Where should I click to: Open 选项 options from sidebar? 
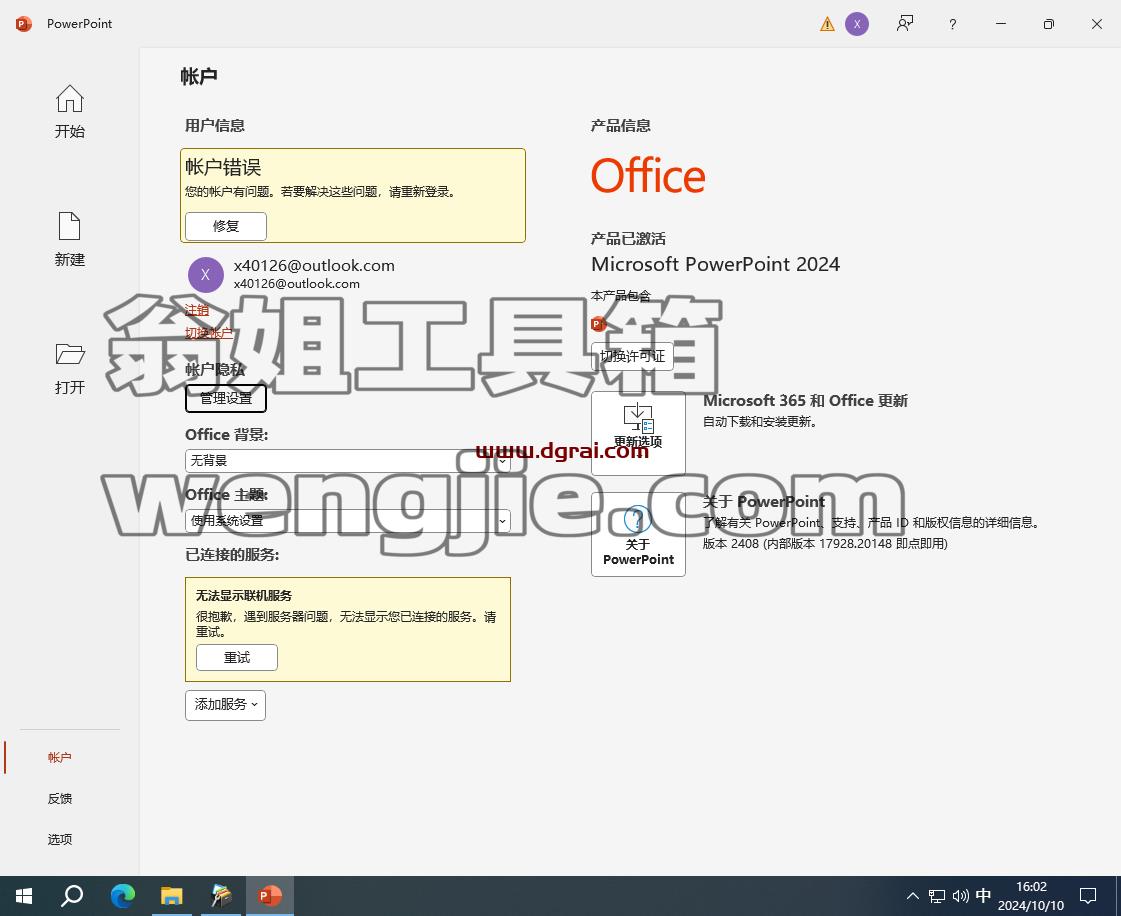pyautogui.click(x=59, y=839)
